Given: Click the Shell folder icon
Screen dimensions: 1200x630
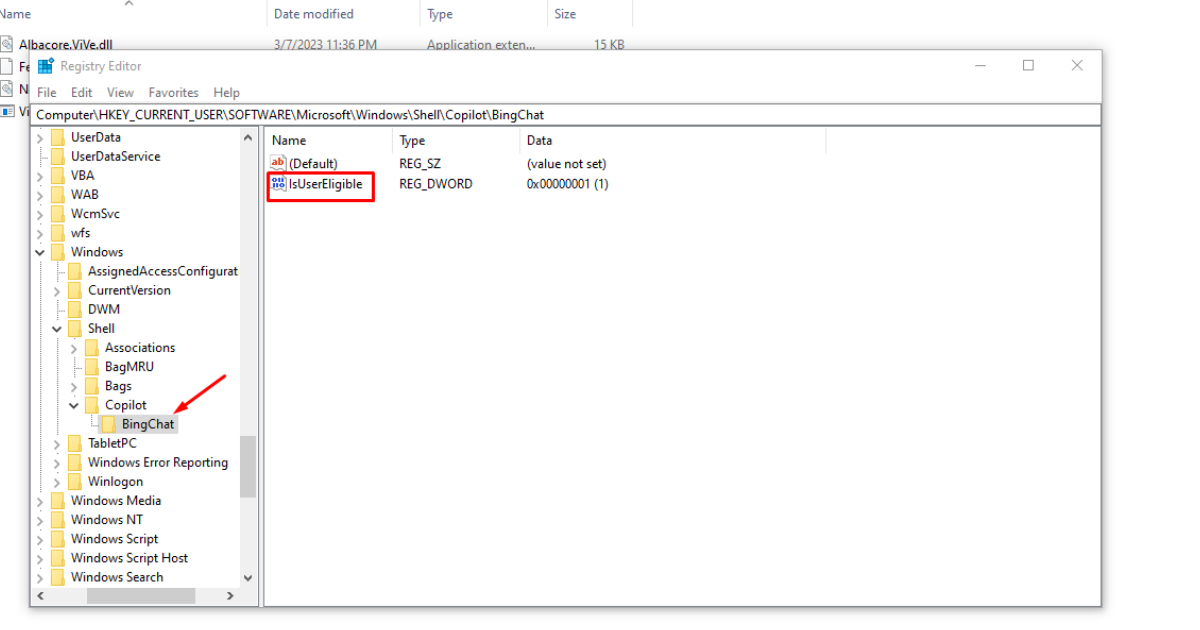Looking at the screenshot, I should click(75, 328).
